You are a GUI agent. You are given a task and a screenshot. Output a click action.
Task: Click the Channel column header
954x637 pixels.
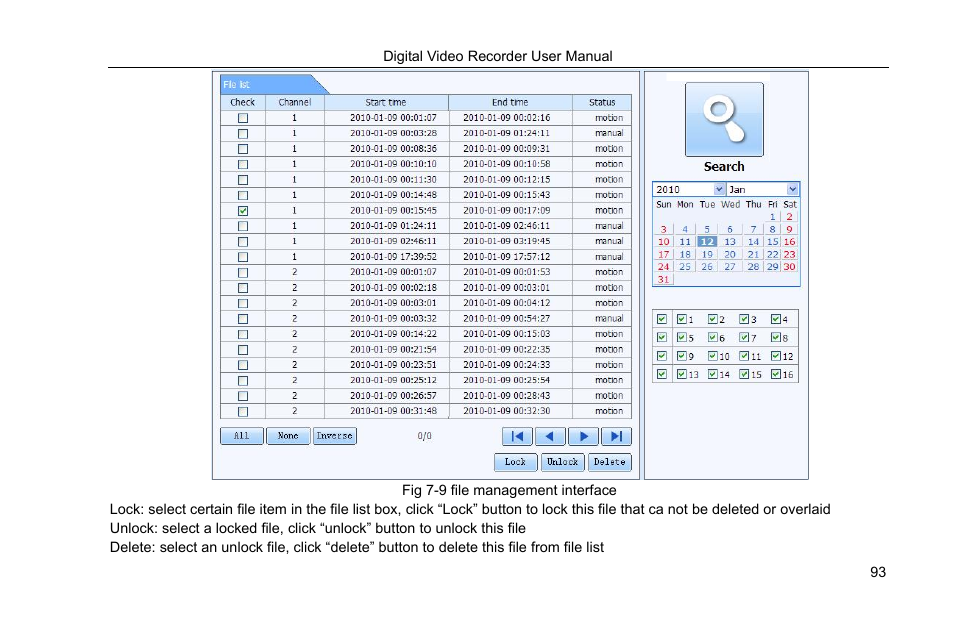click(x=294, y=102)
